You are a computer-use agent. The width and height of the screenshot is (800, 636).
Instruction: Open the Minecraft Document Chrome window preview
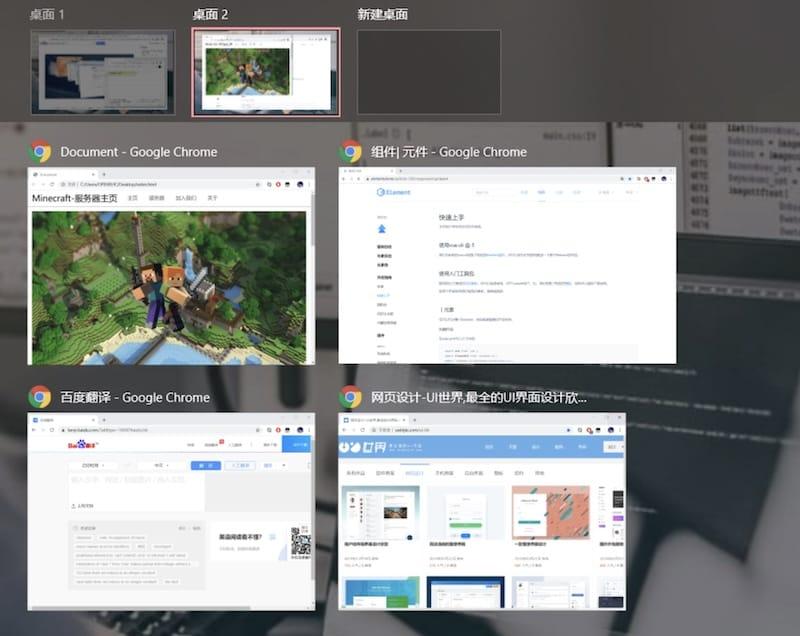171,266
